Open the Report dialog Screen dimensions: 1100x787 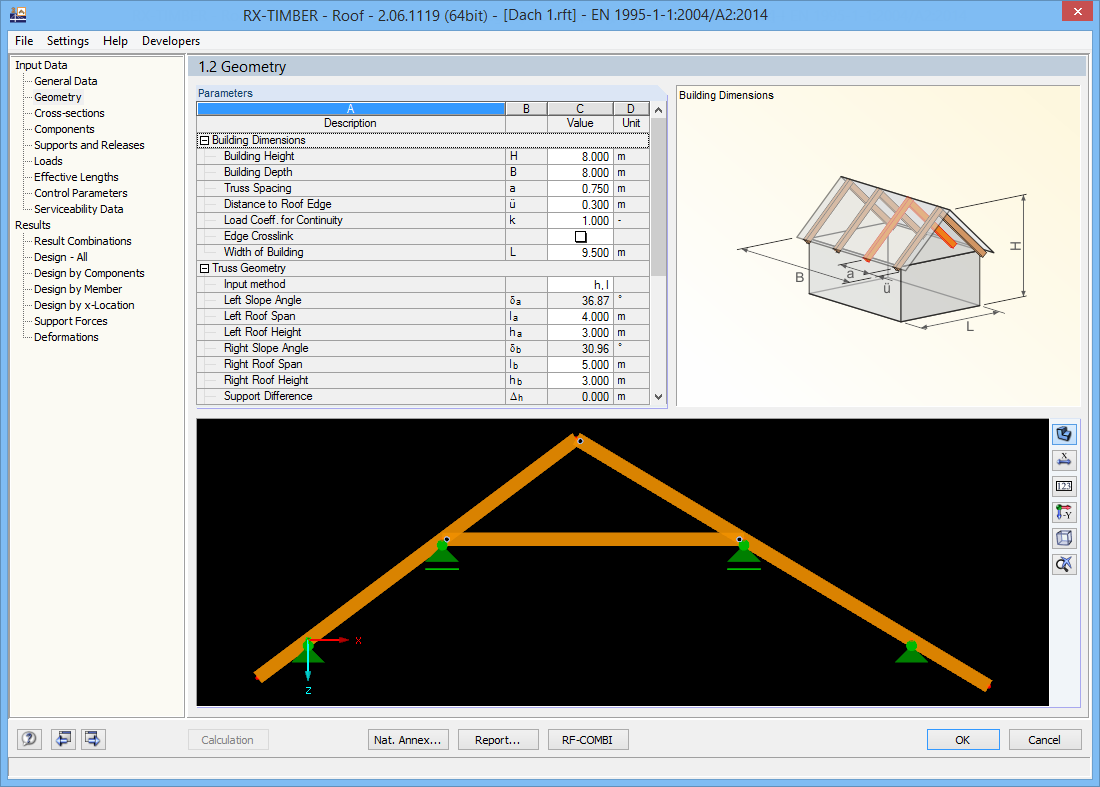[498, 739]
